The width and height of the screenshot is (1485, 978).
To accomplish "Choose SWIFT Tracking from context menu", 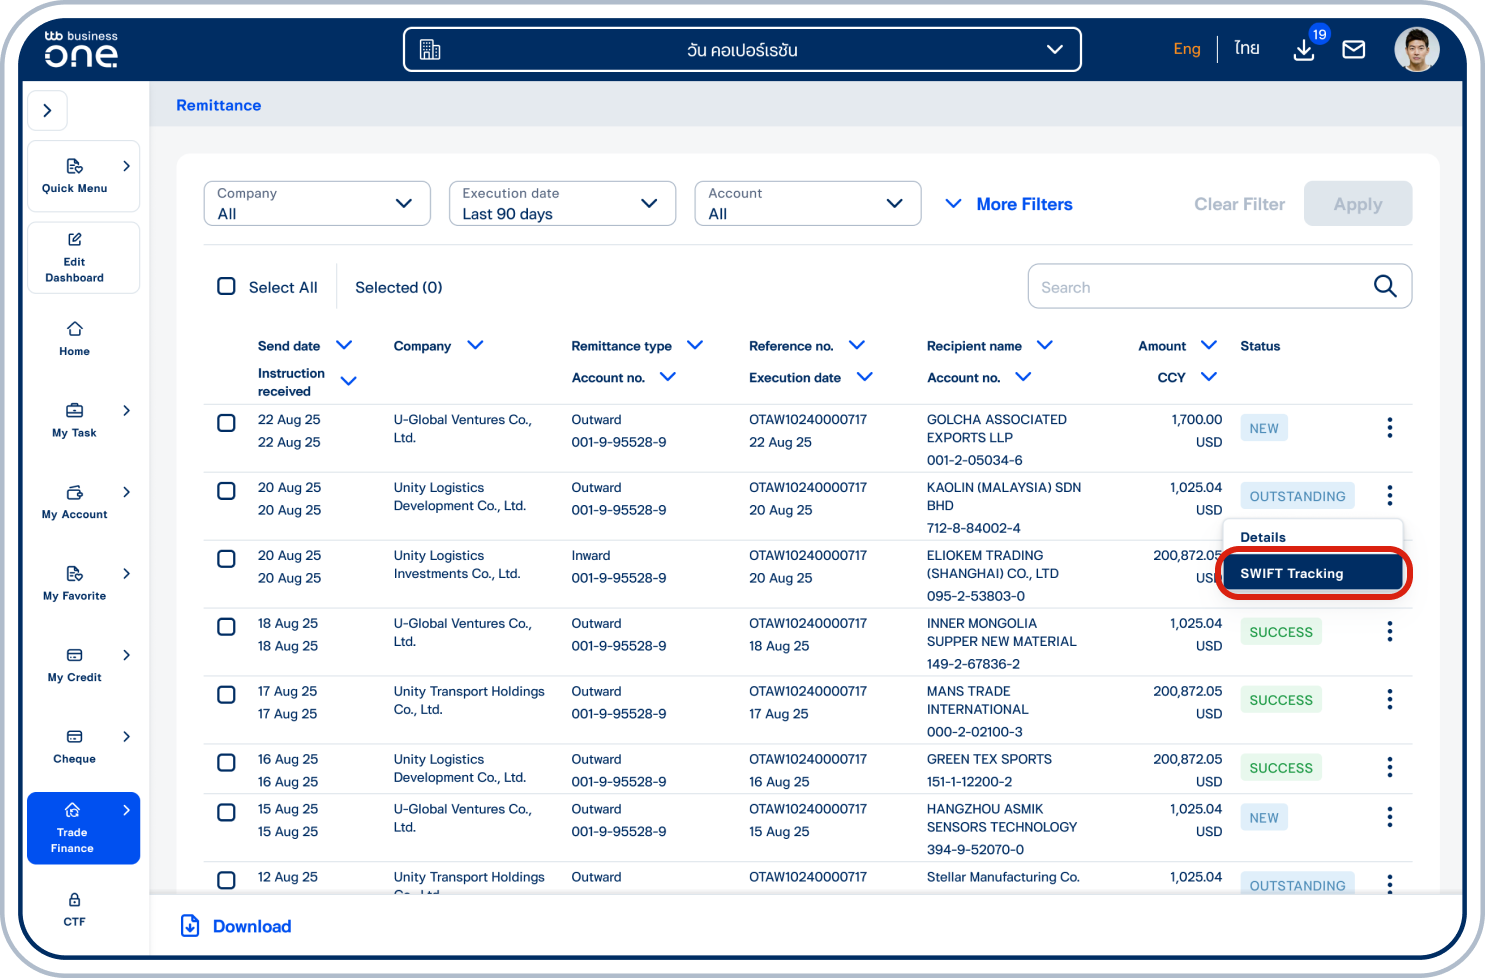I will pyautogui.click(x=1312, y=574).
